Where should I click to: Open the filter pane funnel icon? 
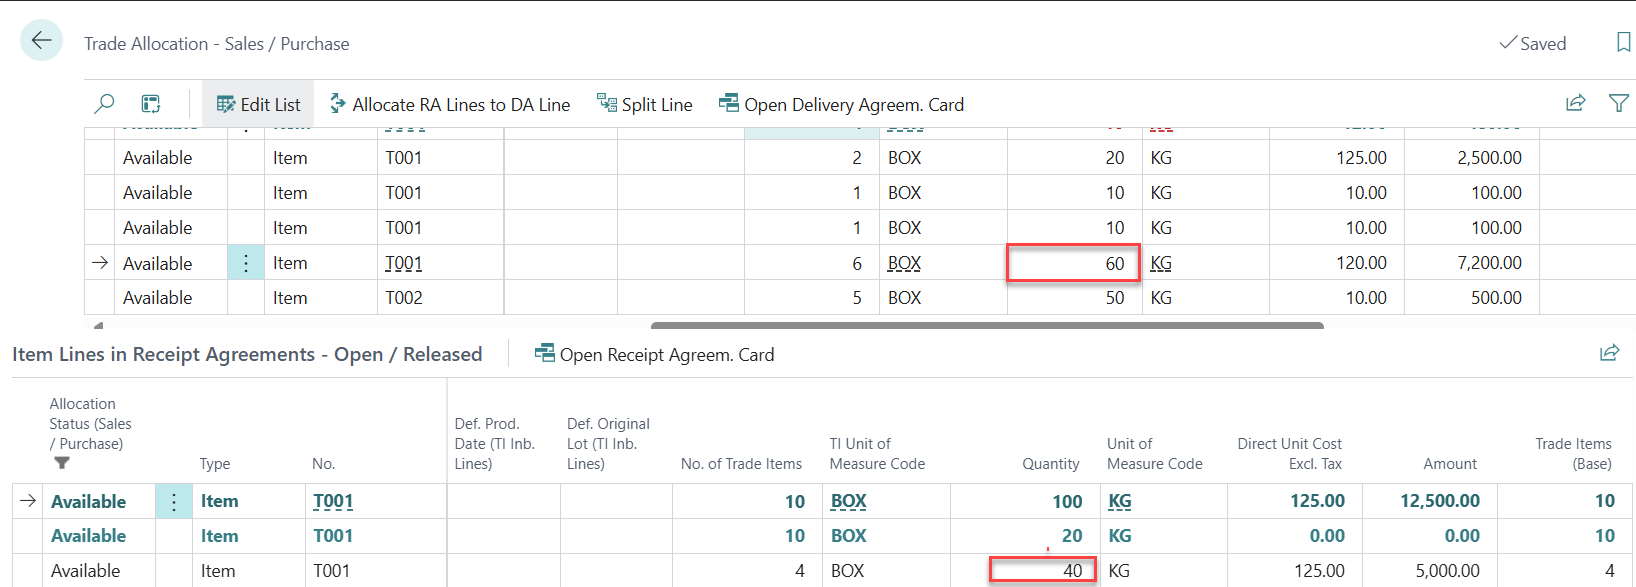tap(1618, 103)
